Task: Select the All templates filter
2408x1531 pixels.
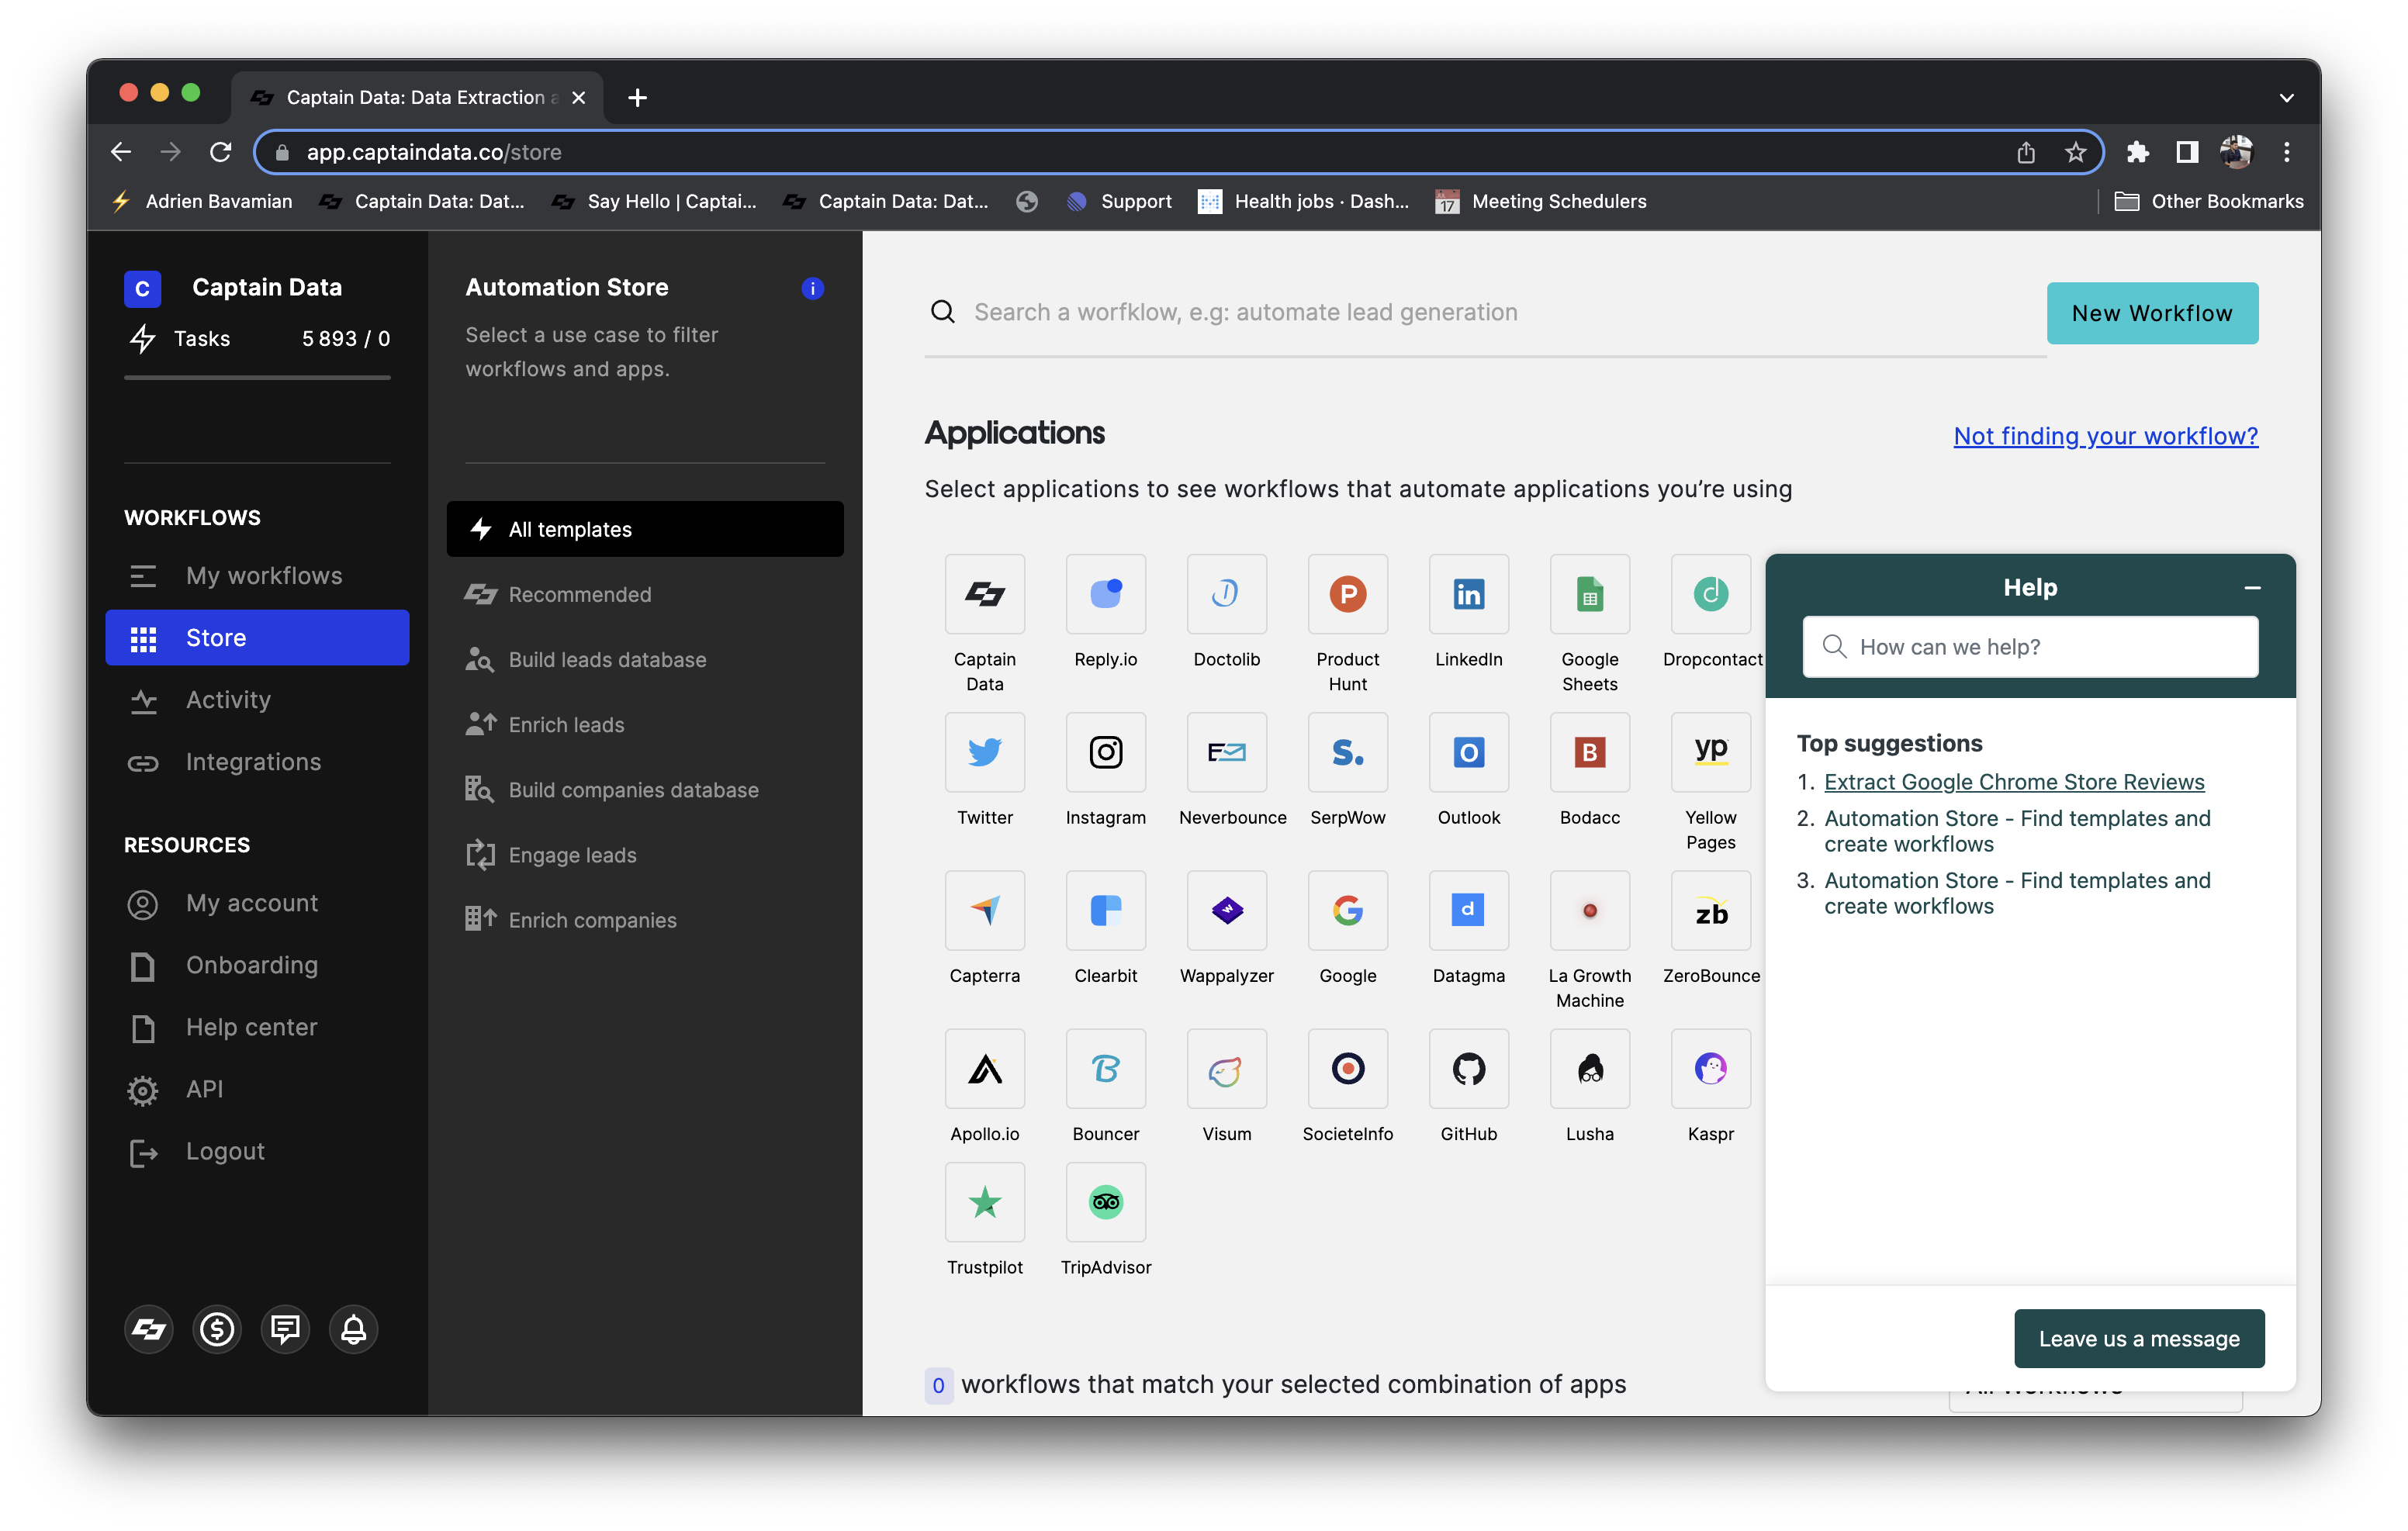Action: tap(645, 529)
